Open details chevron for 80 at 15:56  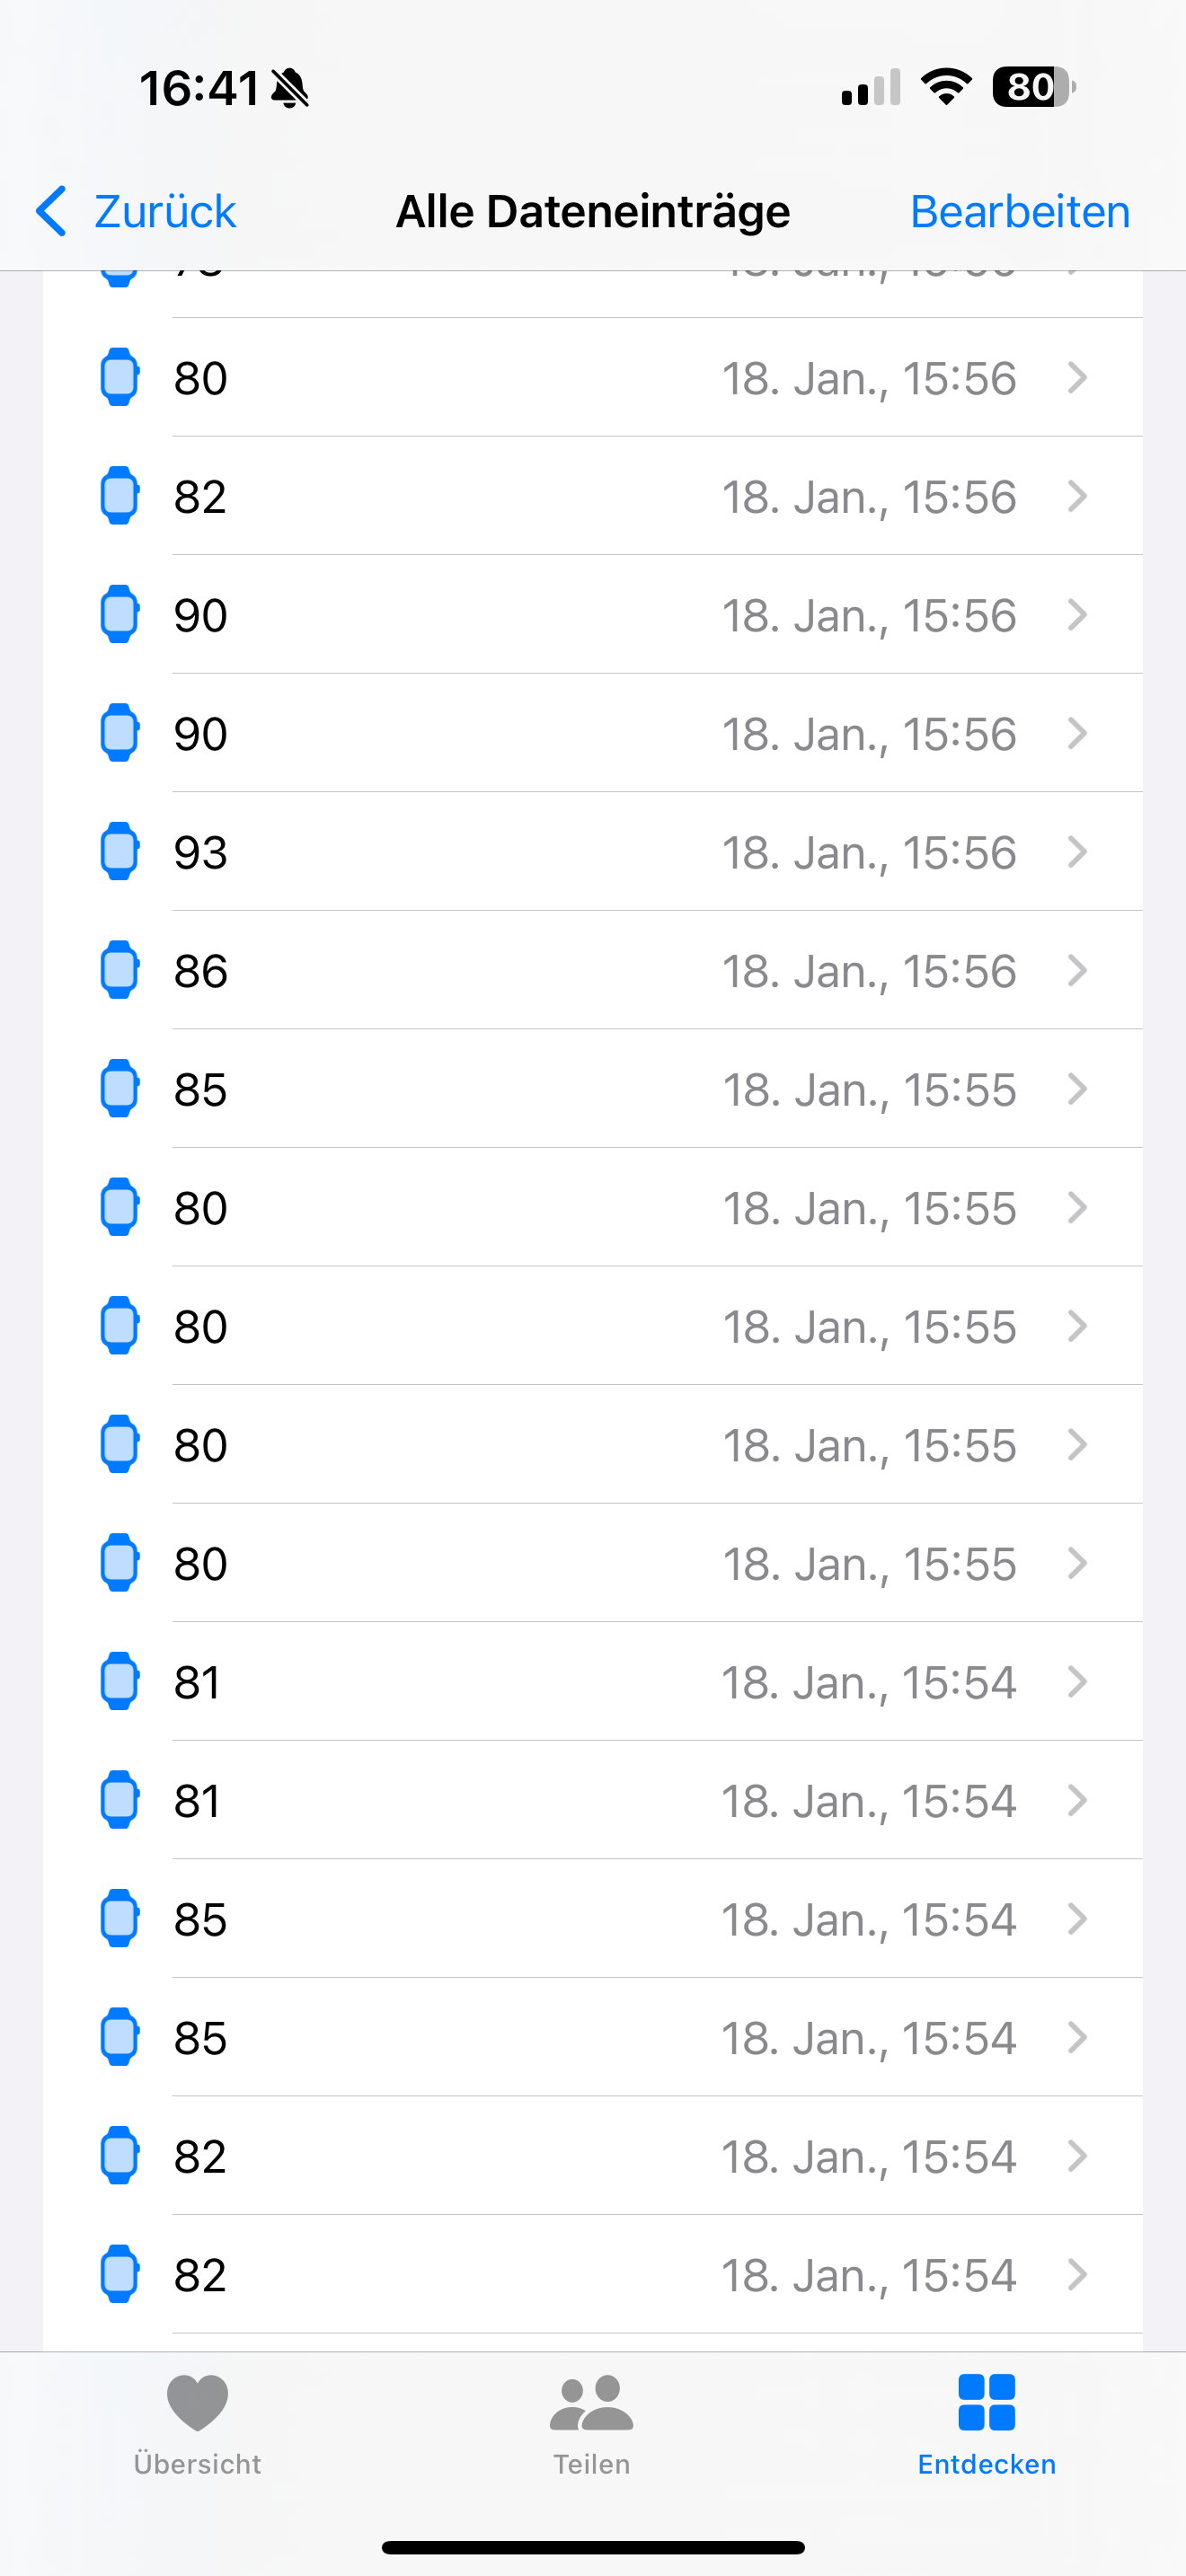(1077, 378)
